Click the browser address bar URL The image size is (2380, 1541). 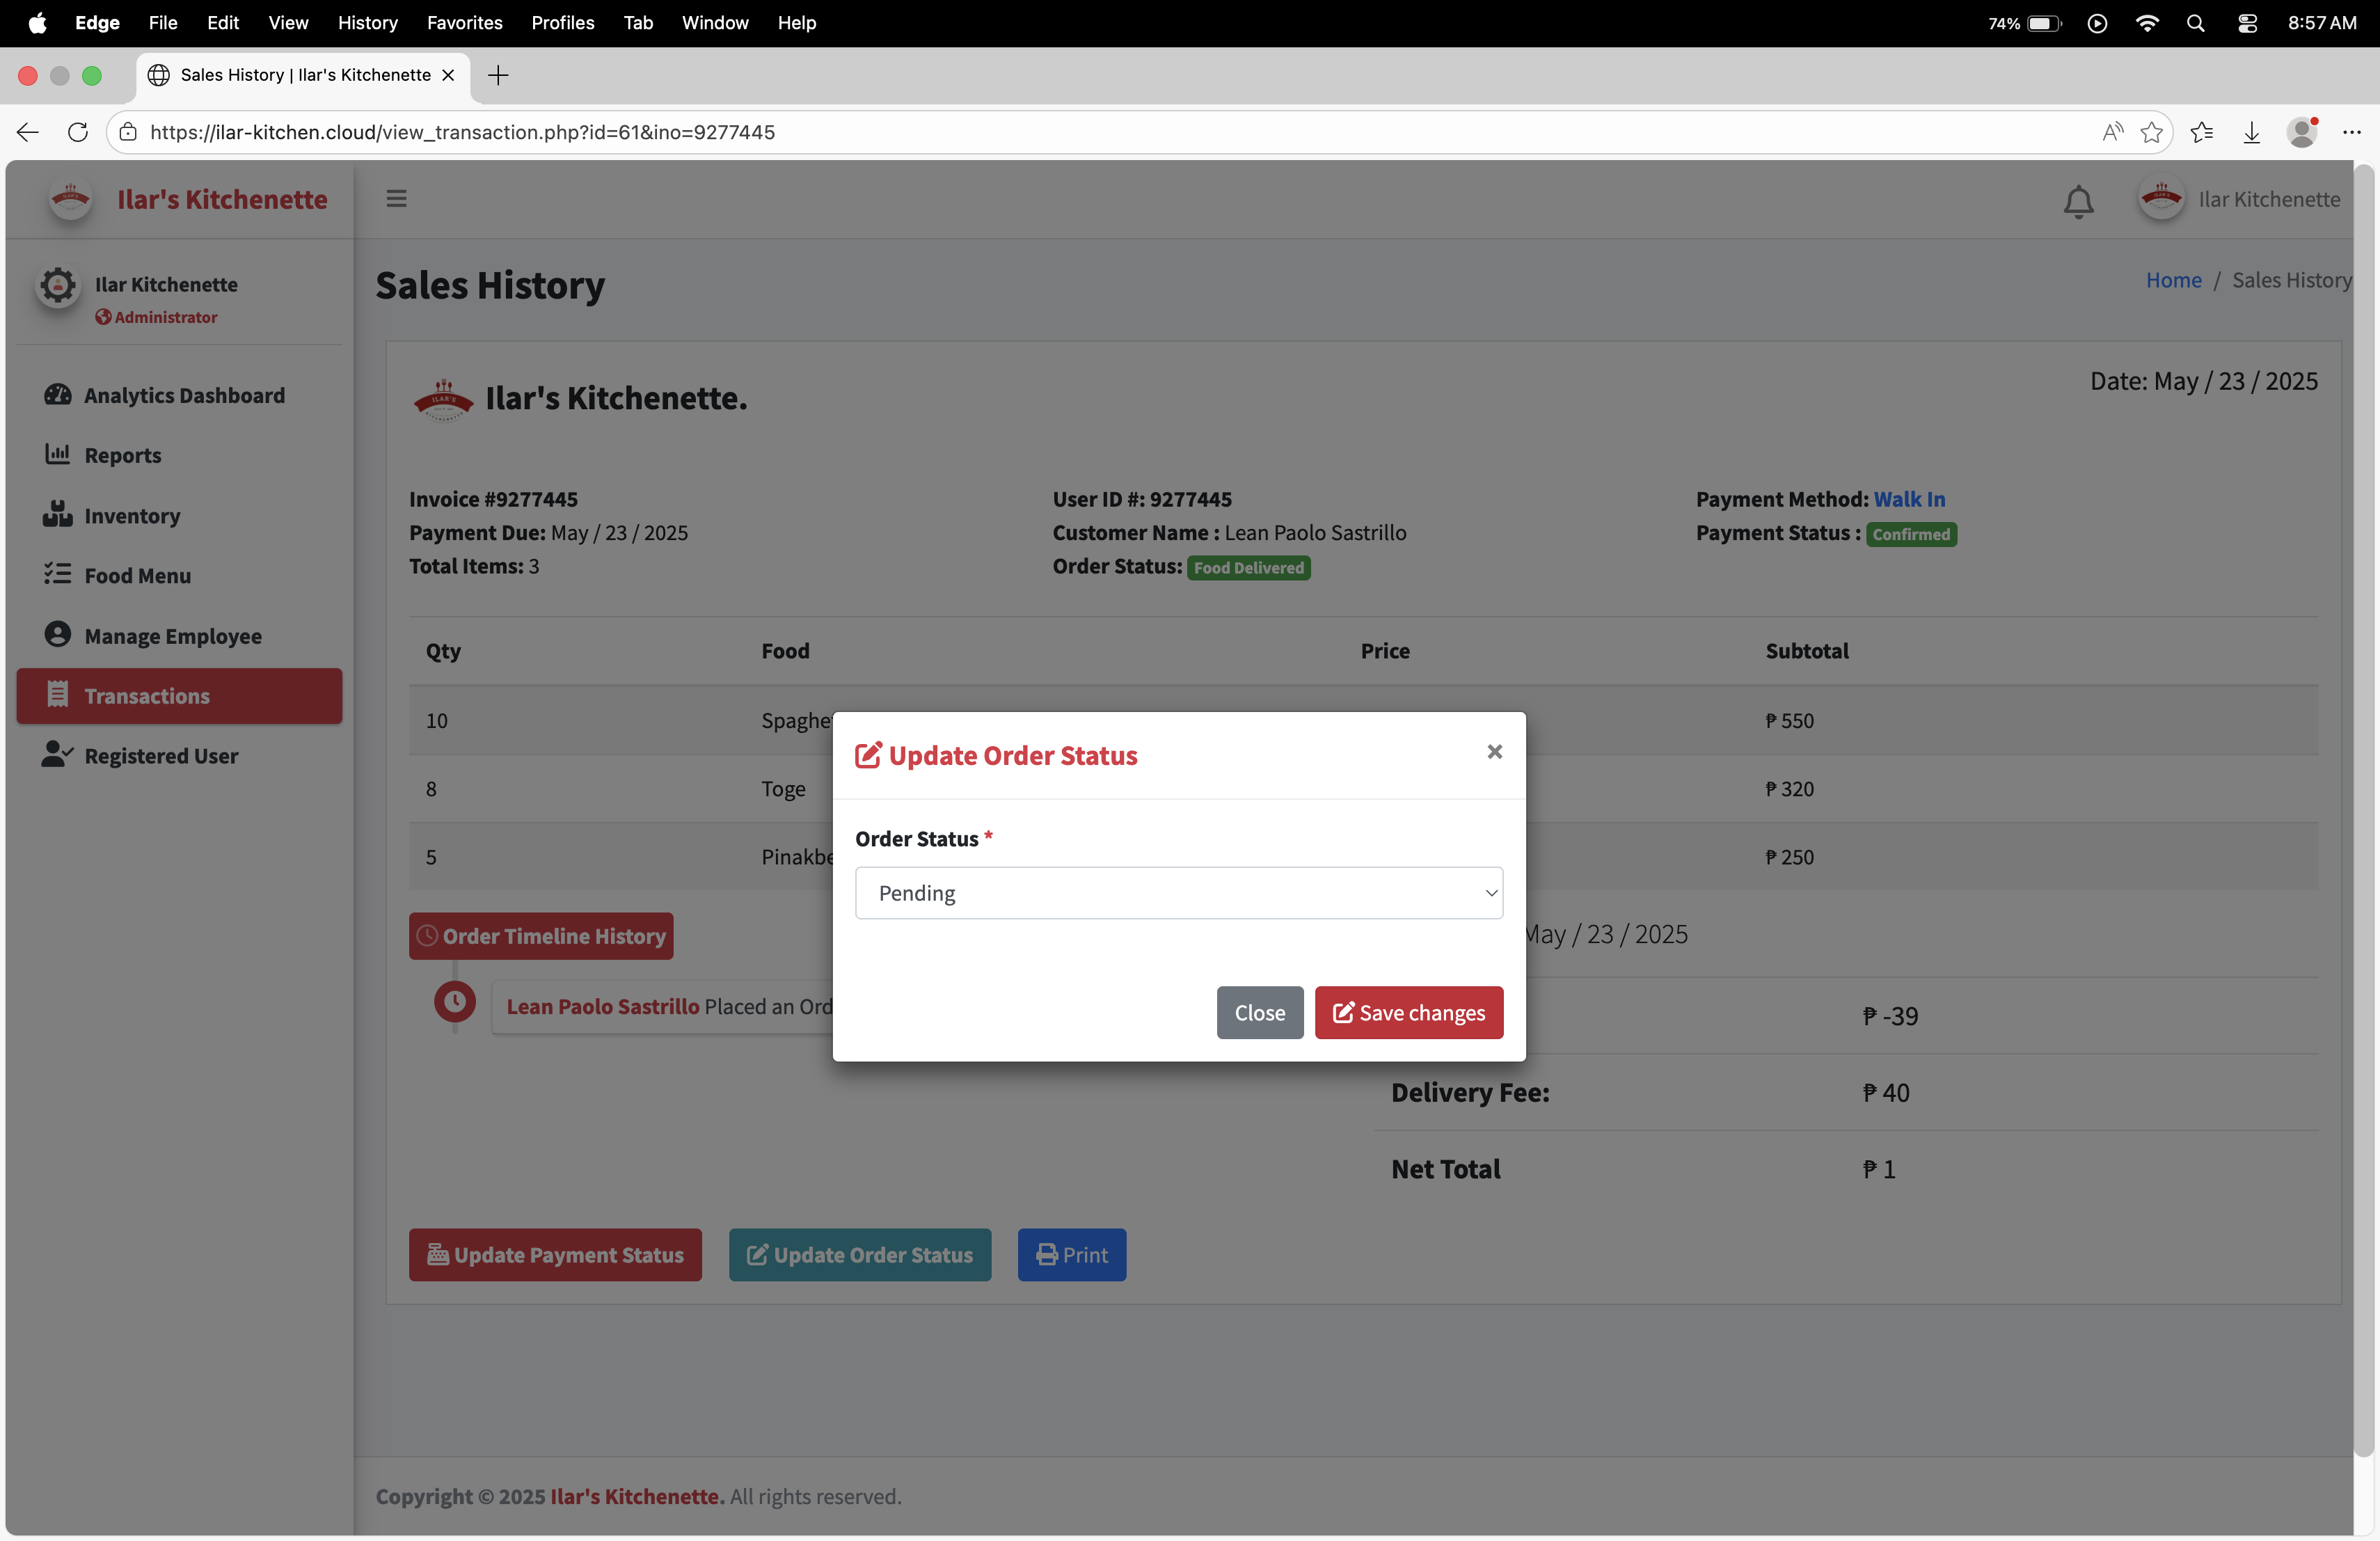[462, 132]
